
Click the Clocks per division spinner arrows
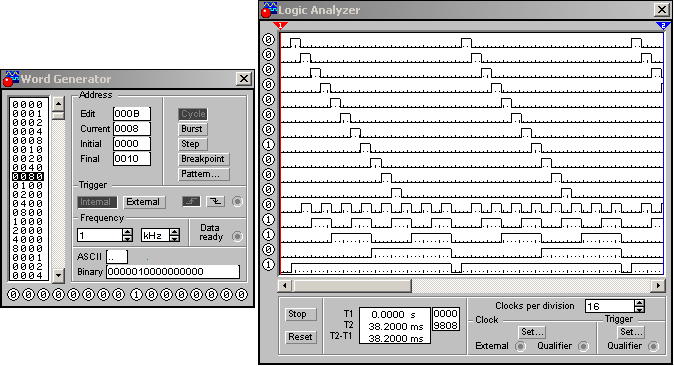pos(640,306)
